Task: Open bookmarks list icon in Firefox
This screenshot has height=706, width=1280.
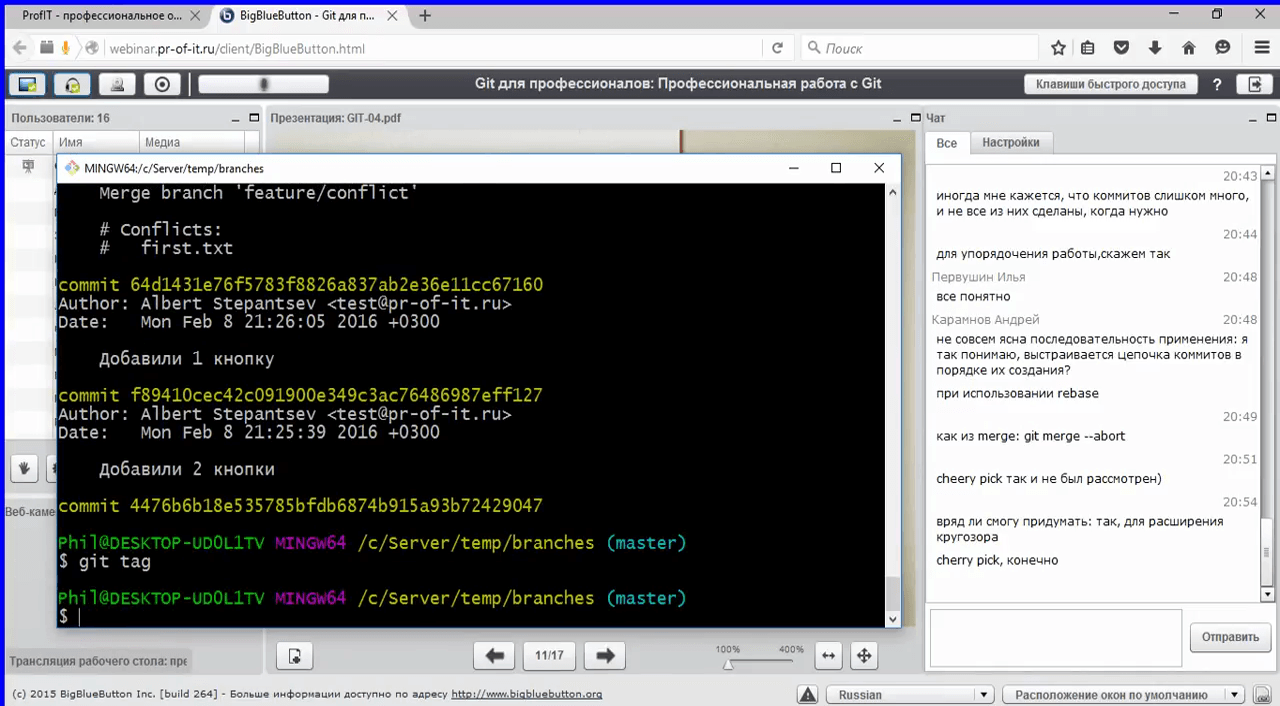Action: click(1088, 48)
